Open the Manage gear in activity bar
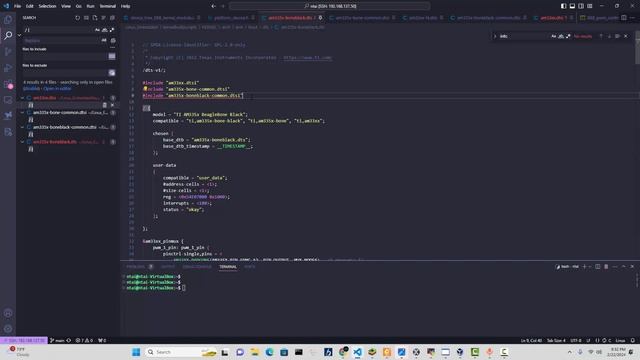Screen dimensions: 640x360 (x=8, y=329)
